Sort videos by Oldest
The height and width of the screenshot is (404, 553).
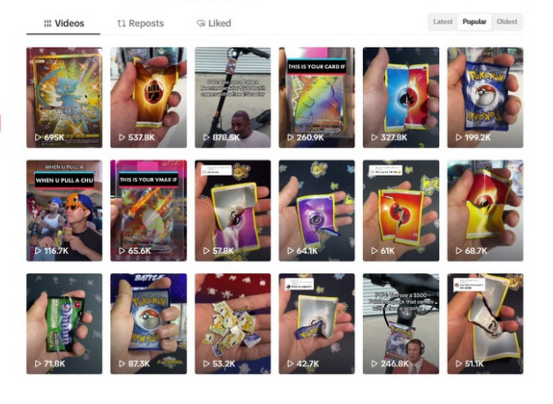507,22
